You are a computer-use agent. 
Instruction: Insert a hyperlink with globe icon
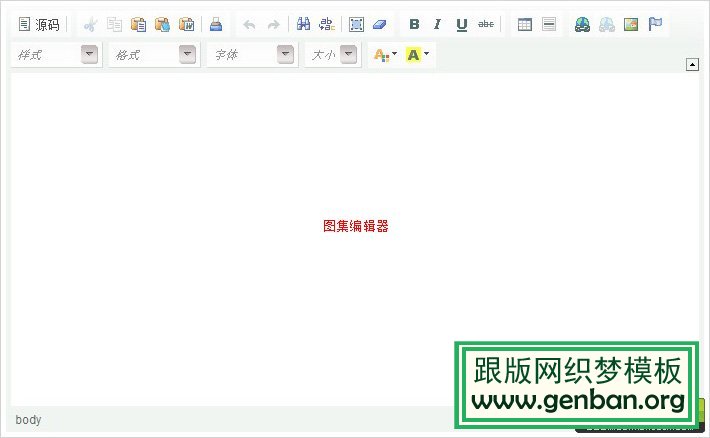(582, 24)
